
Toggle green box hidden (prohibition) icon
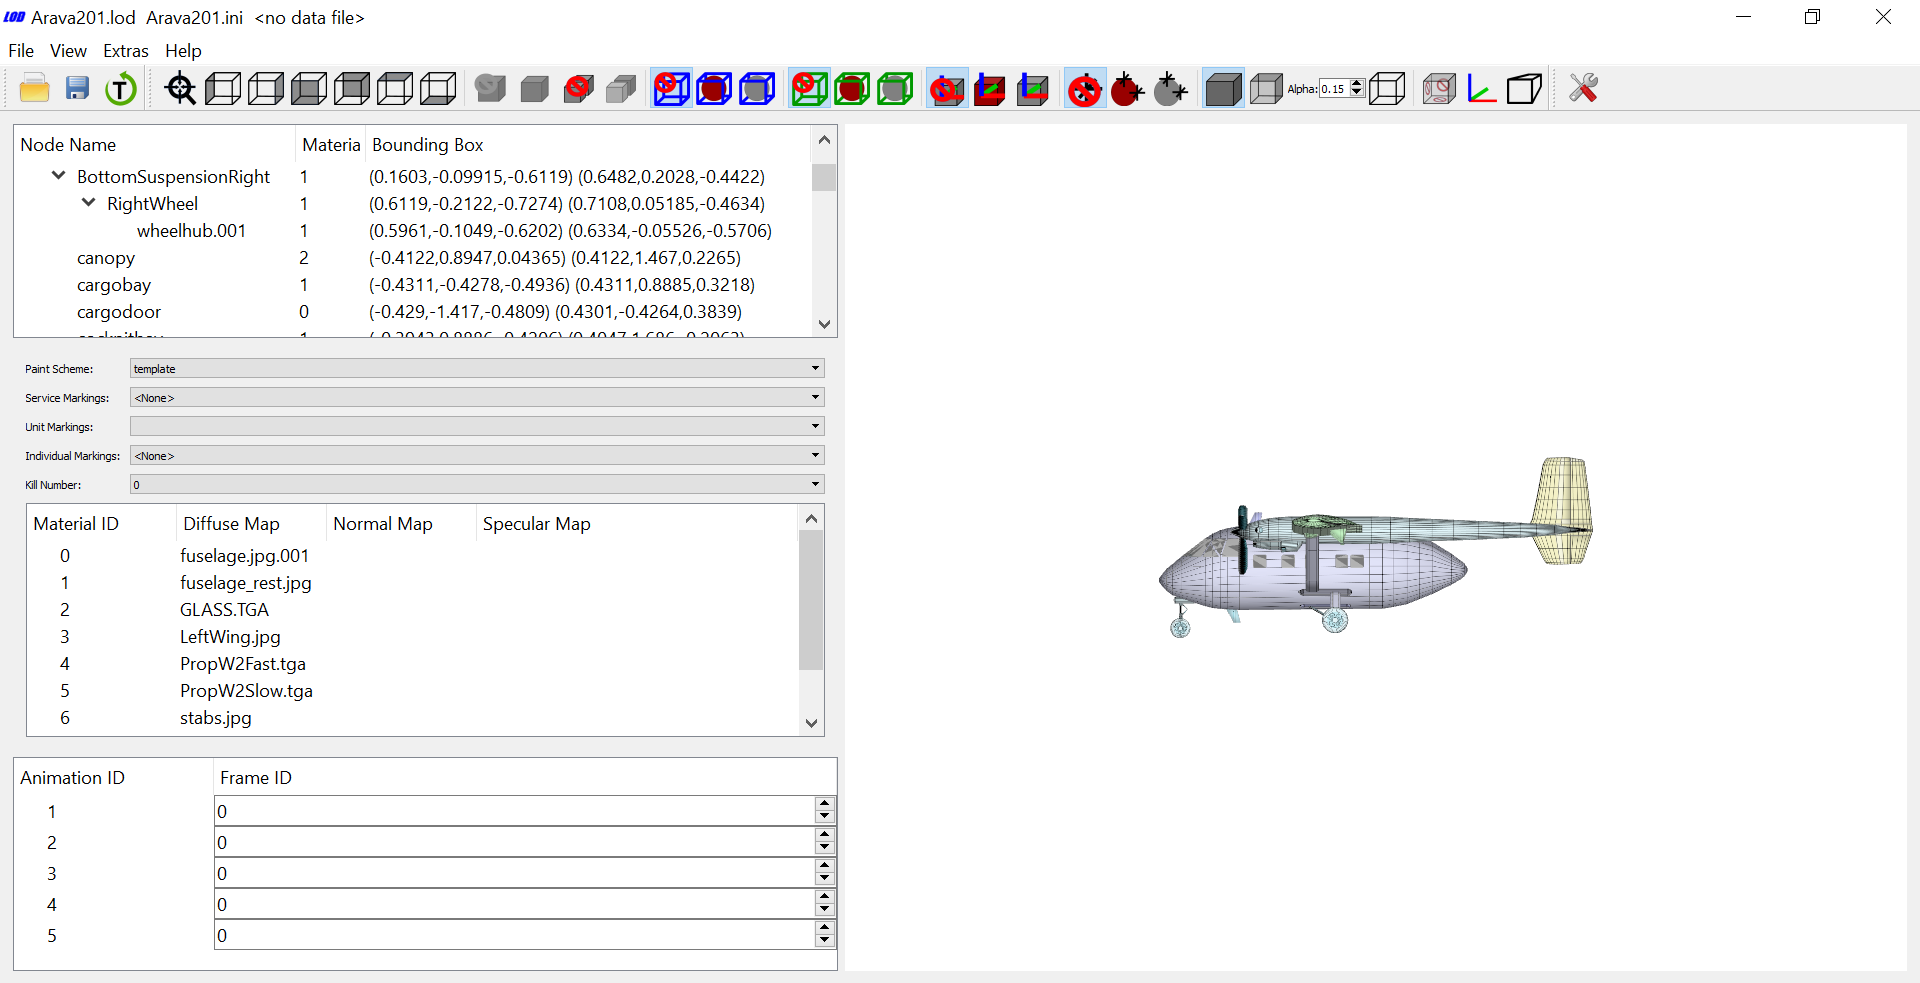(809, 89)
